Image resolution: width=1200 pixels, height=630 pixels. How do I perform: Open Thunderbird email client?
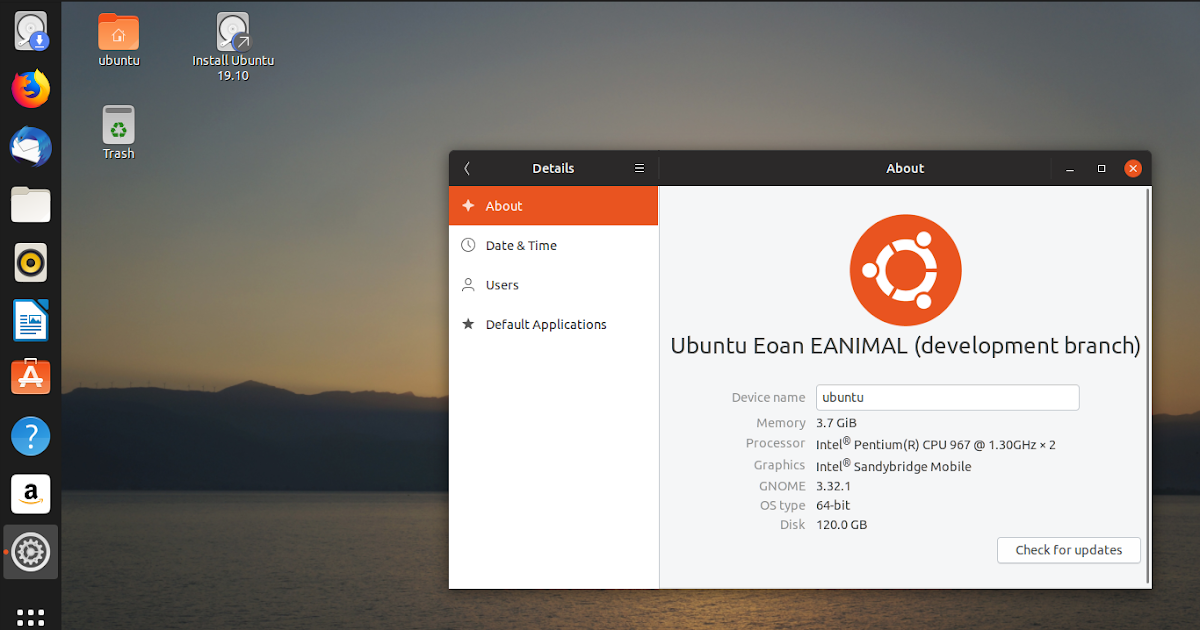pyautogui.click(x=30, y=146)
